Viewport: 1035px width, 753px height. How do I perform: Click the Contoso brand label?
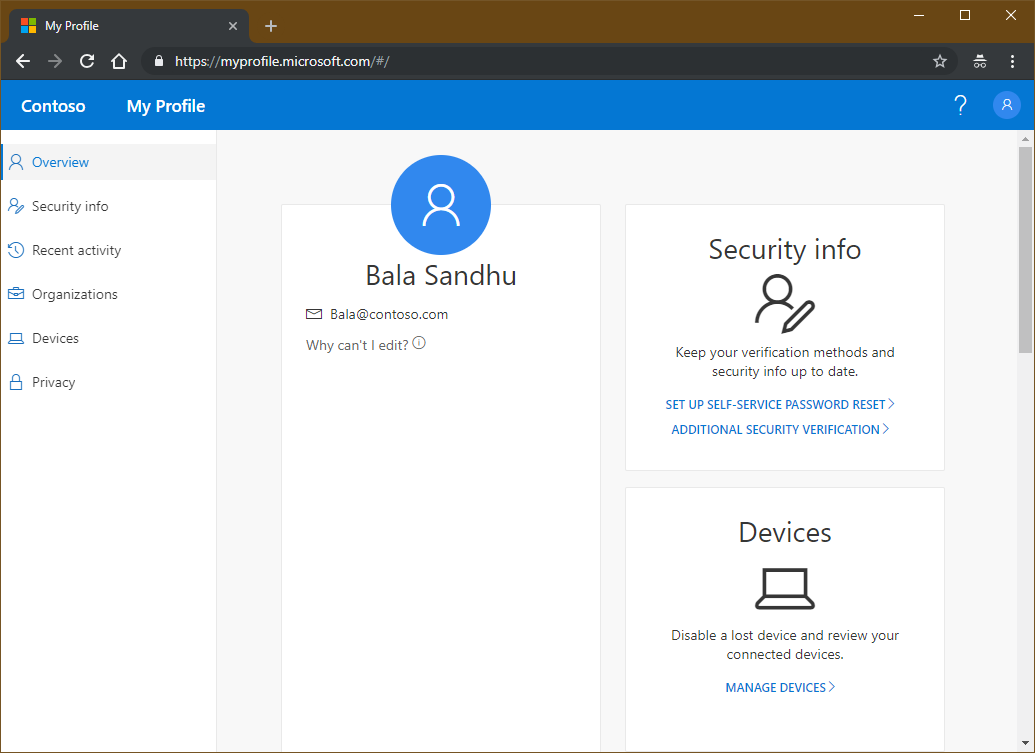(x=53, y=105)
